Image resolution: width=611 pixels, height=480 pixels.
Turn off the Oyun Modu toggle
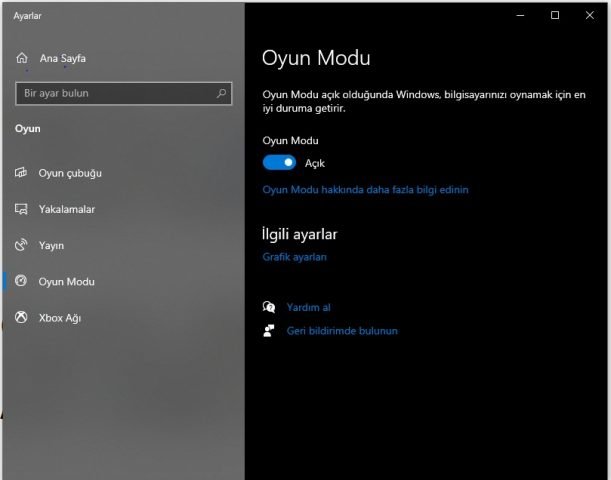279,163
